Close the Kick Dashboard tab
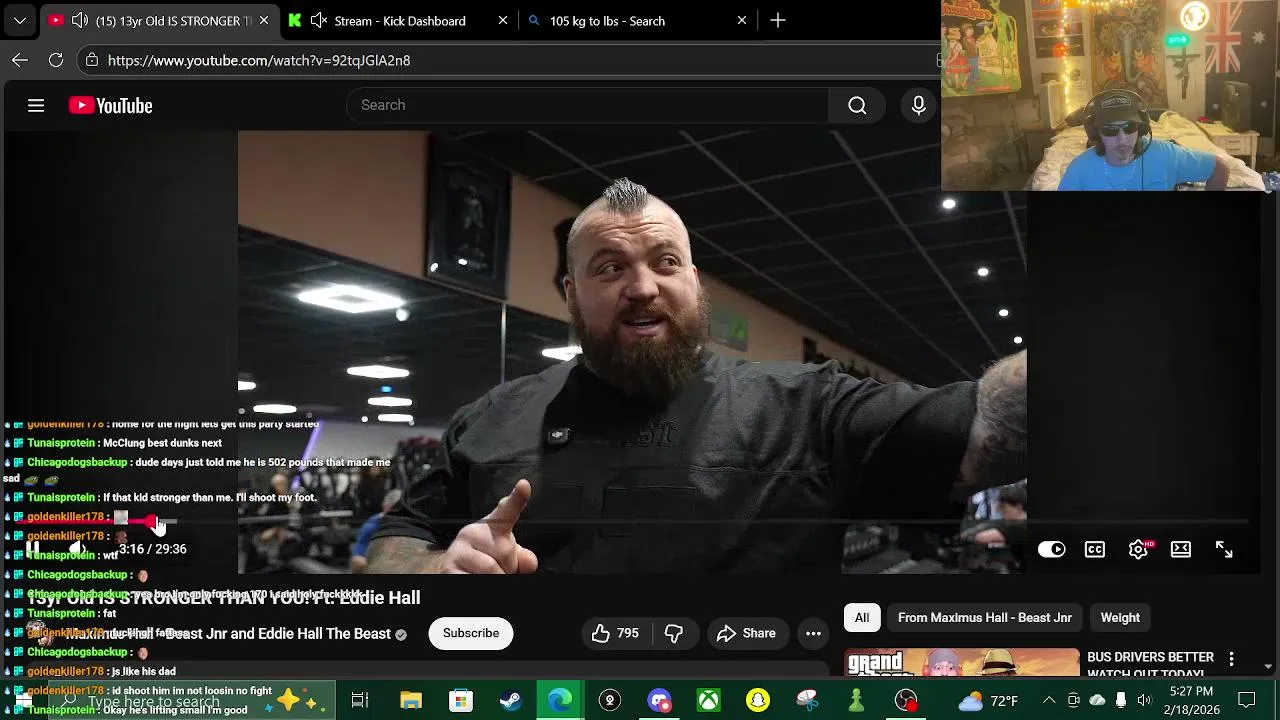This screenshot has height=720, width=1280. pos(503,20)
